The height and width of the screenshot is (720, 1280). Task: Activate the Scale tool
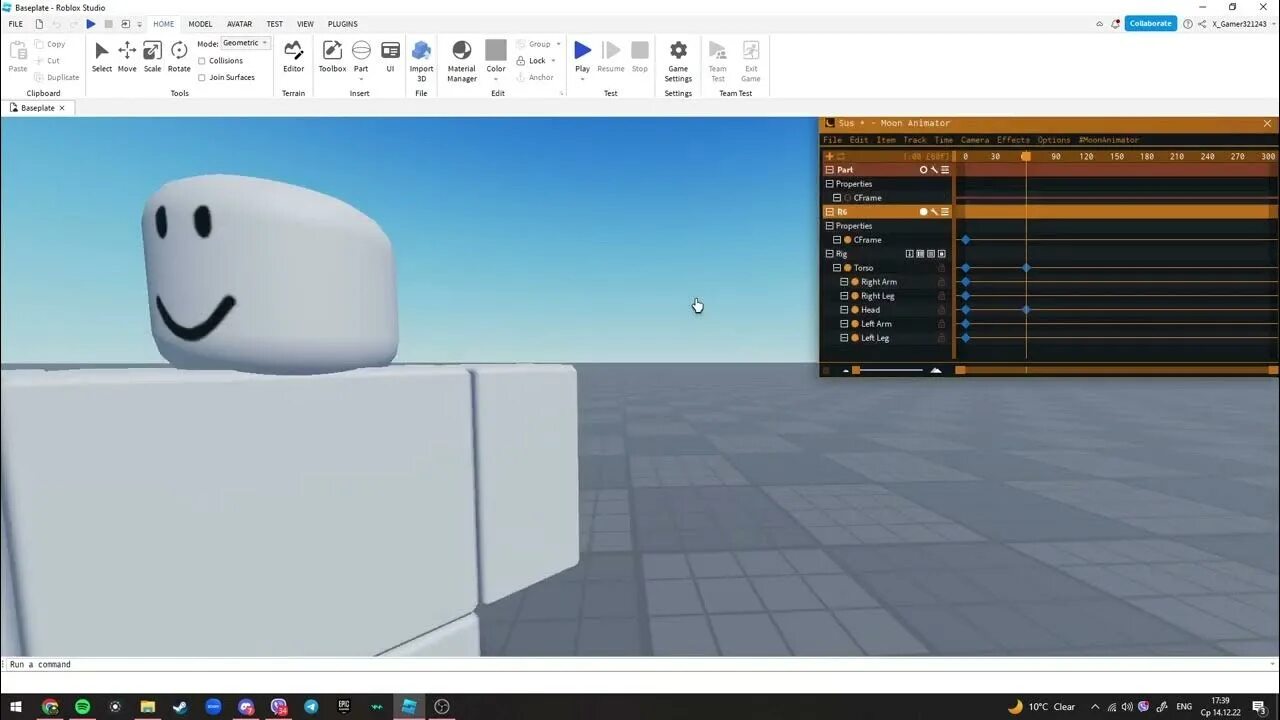152,56
